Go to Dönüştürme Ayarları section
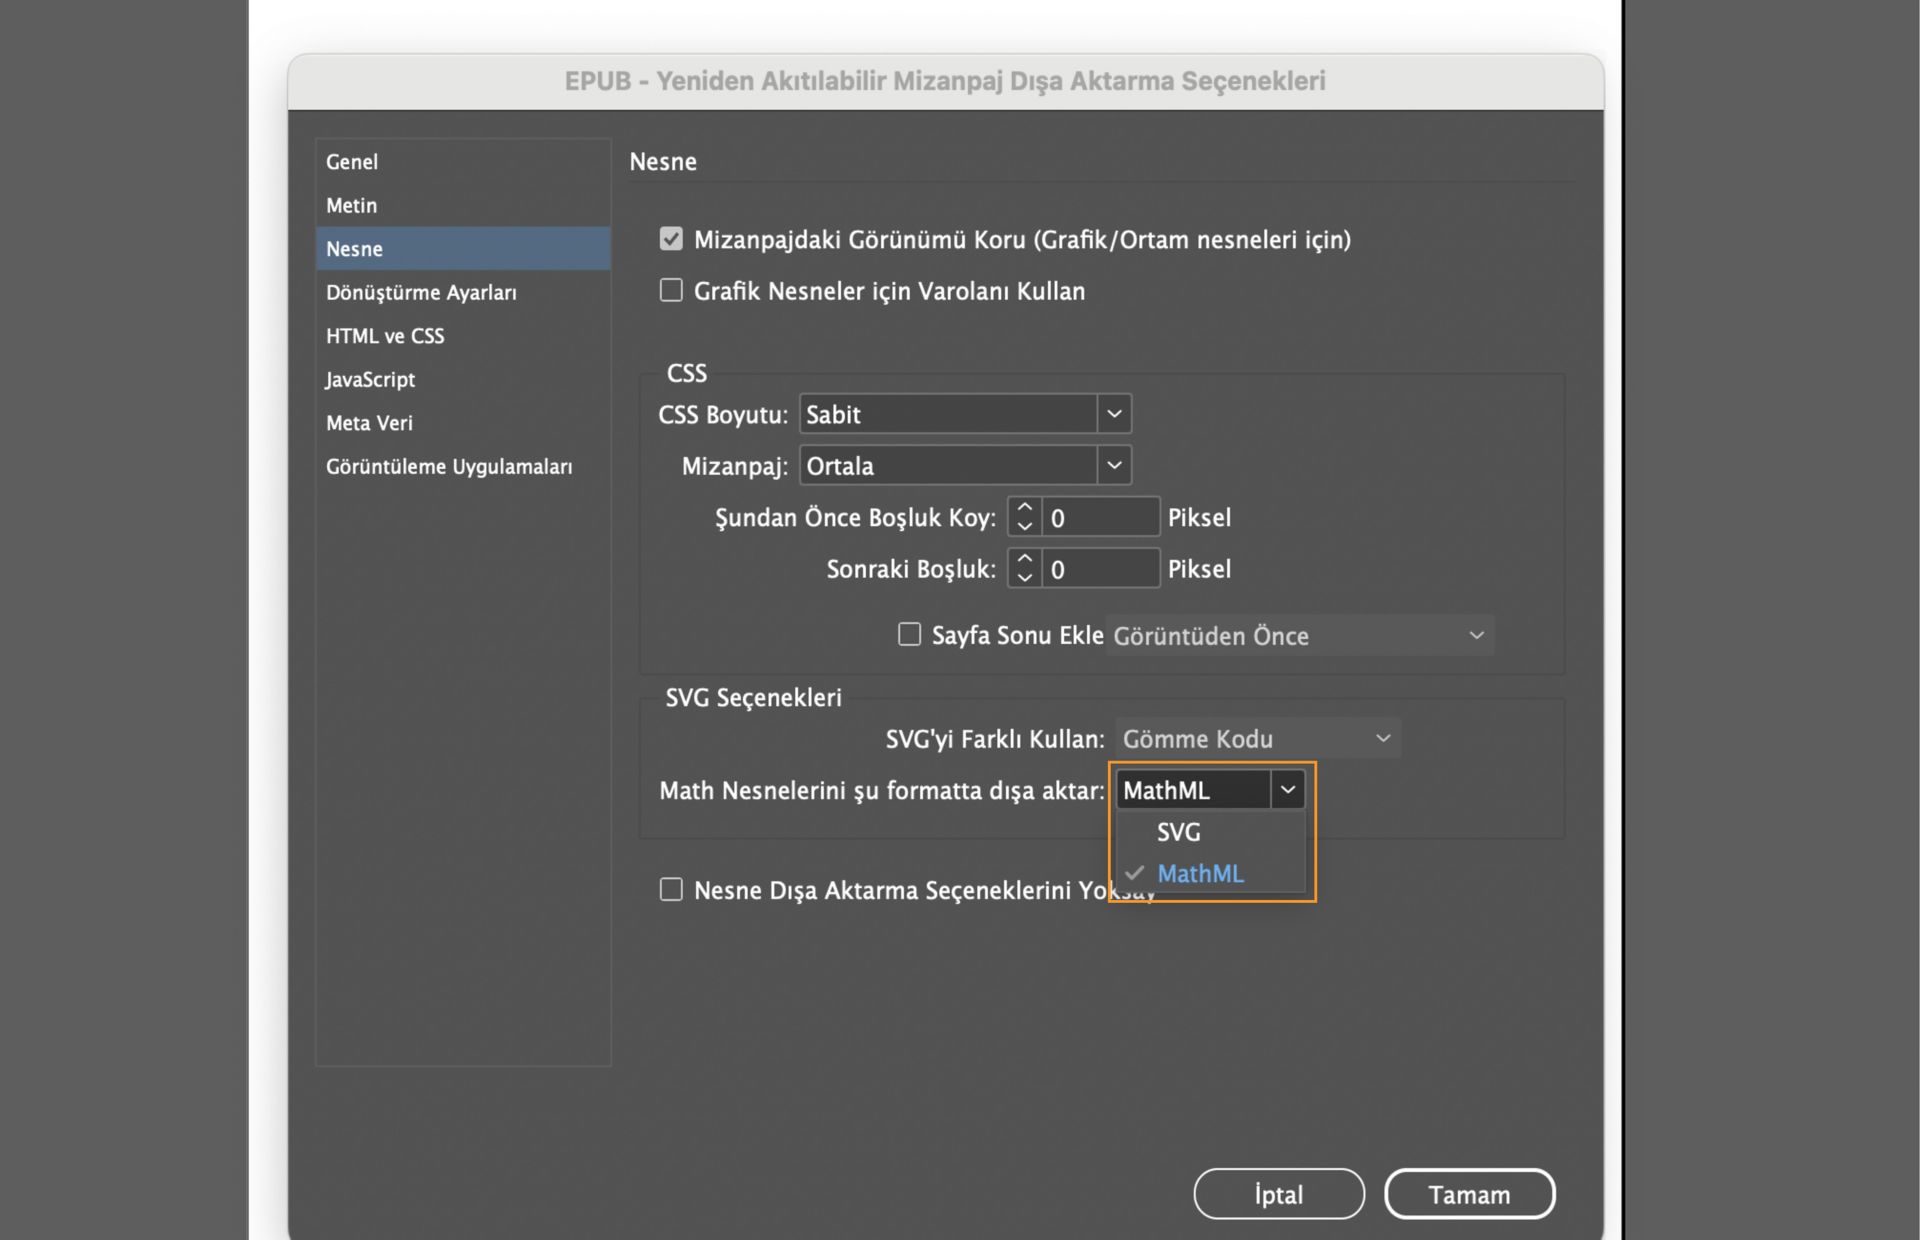The height and width of the screenshot is (1240, 1920). click(421, 292)
